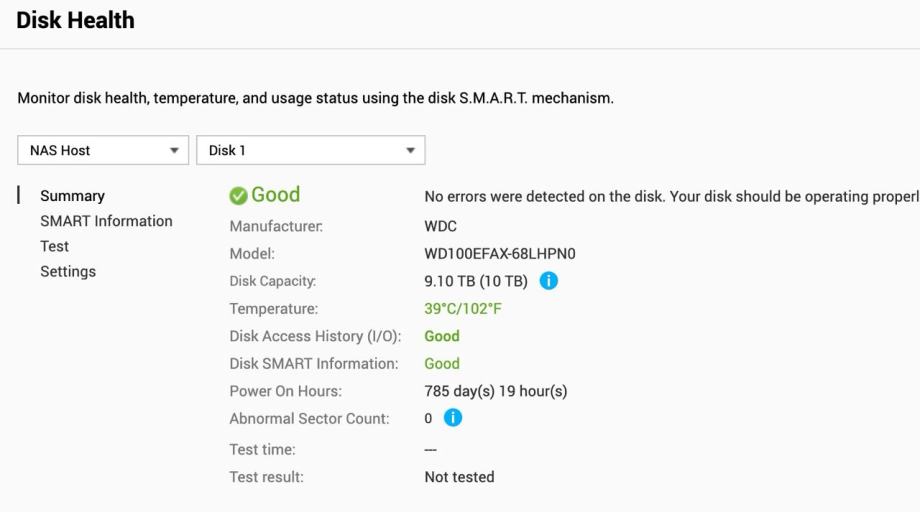Click the Not tested result text
Viewport: 920px width, 512px height.
(x=459, y=477)
